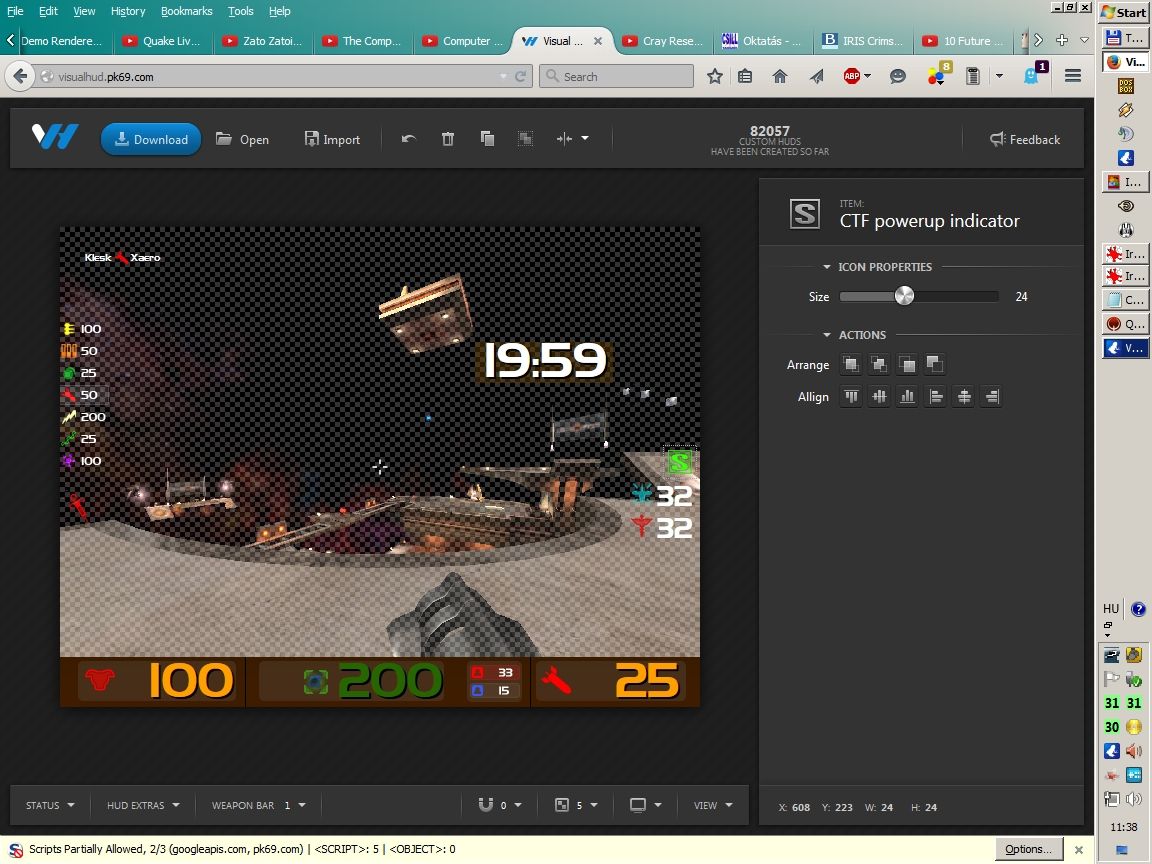Click the volume speaker tray icon
Screen dimensions: 1152x864
tap(1134, 799)
